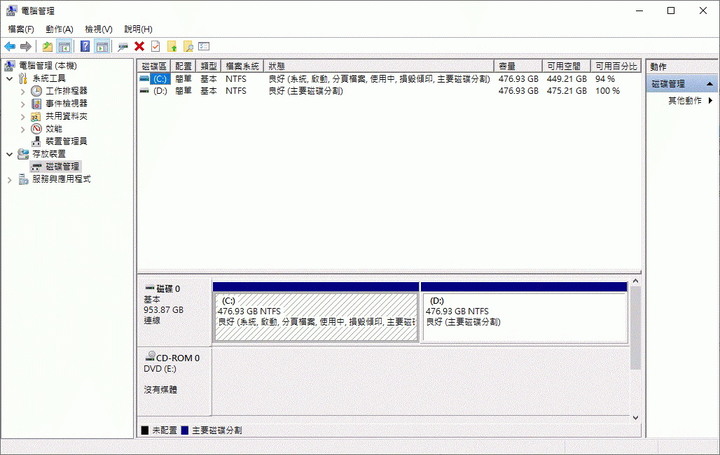Open 共用資料夾 in the tree
This screenshot has height=455, width=720.
coord(66,116)
